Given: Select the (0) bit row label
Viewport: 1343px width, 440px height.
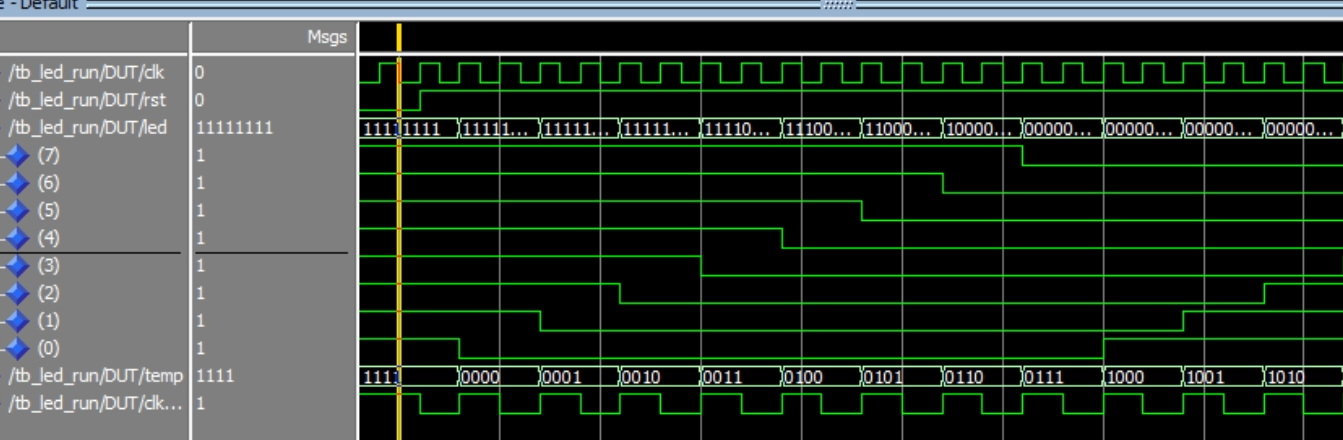Looking at the screenshot, I should pos(48,348).
